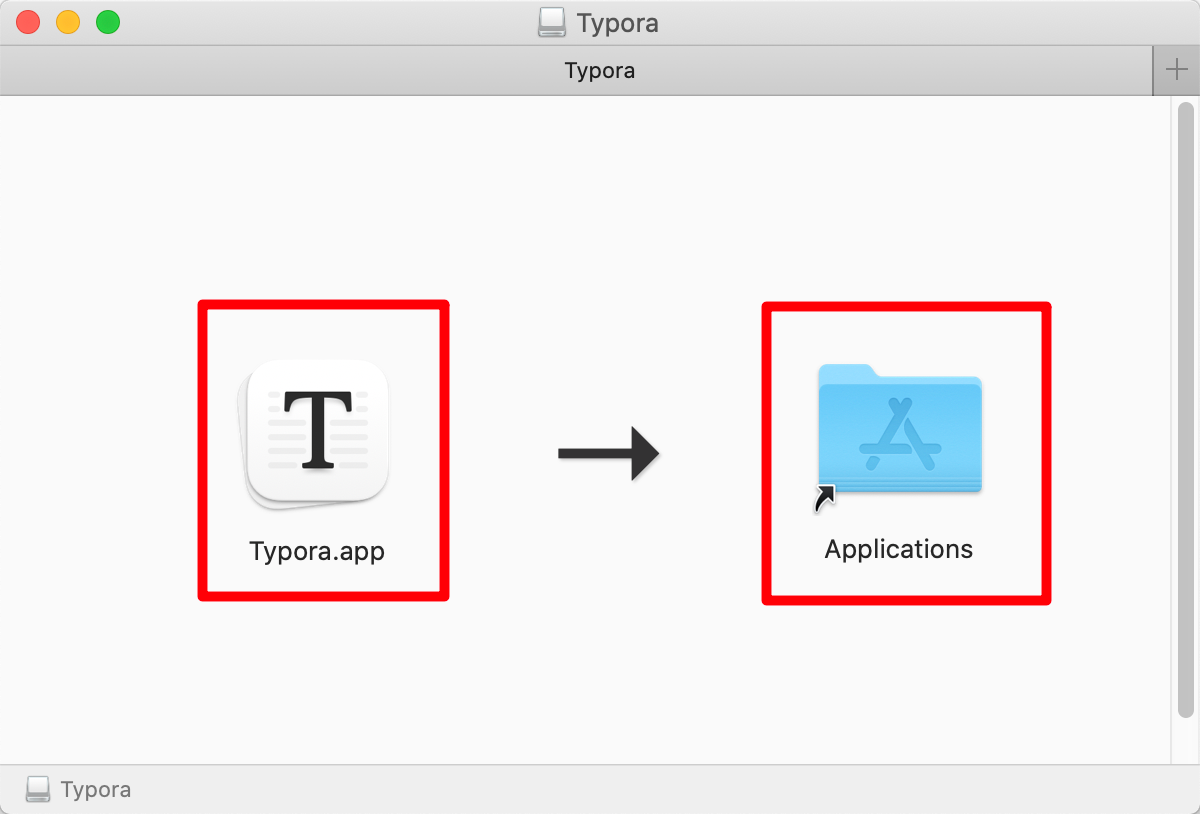Select the Applications folder shortcut
The height and width of the screenshot is (814, 1200).
click(x=898, y=437)
